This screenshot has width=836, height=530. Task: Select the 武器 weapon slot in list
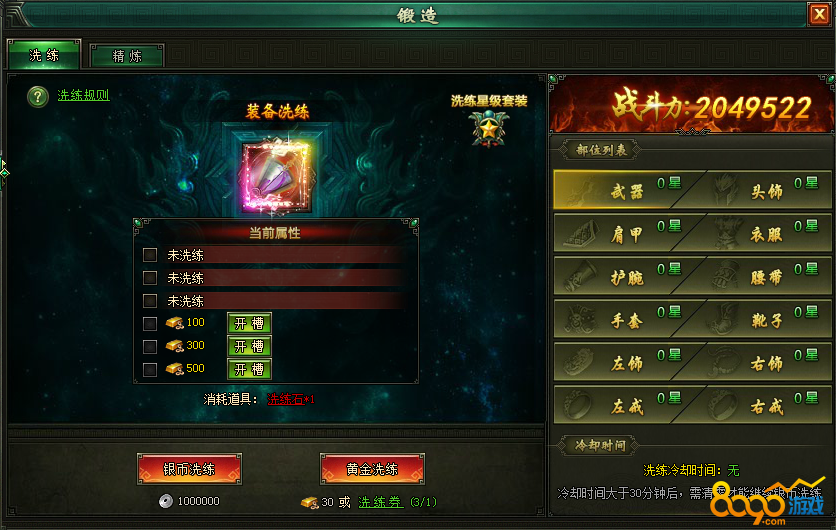pos(624,190)
